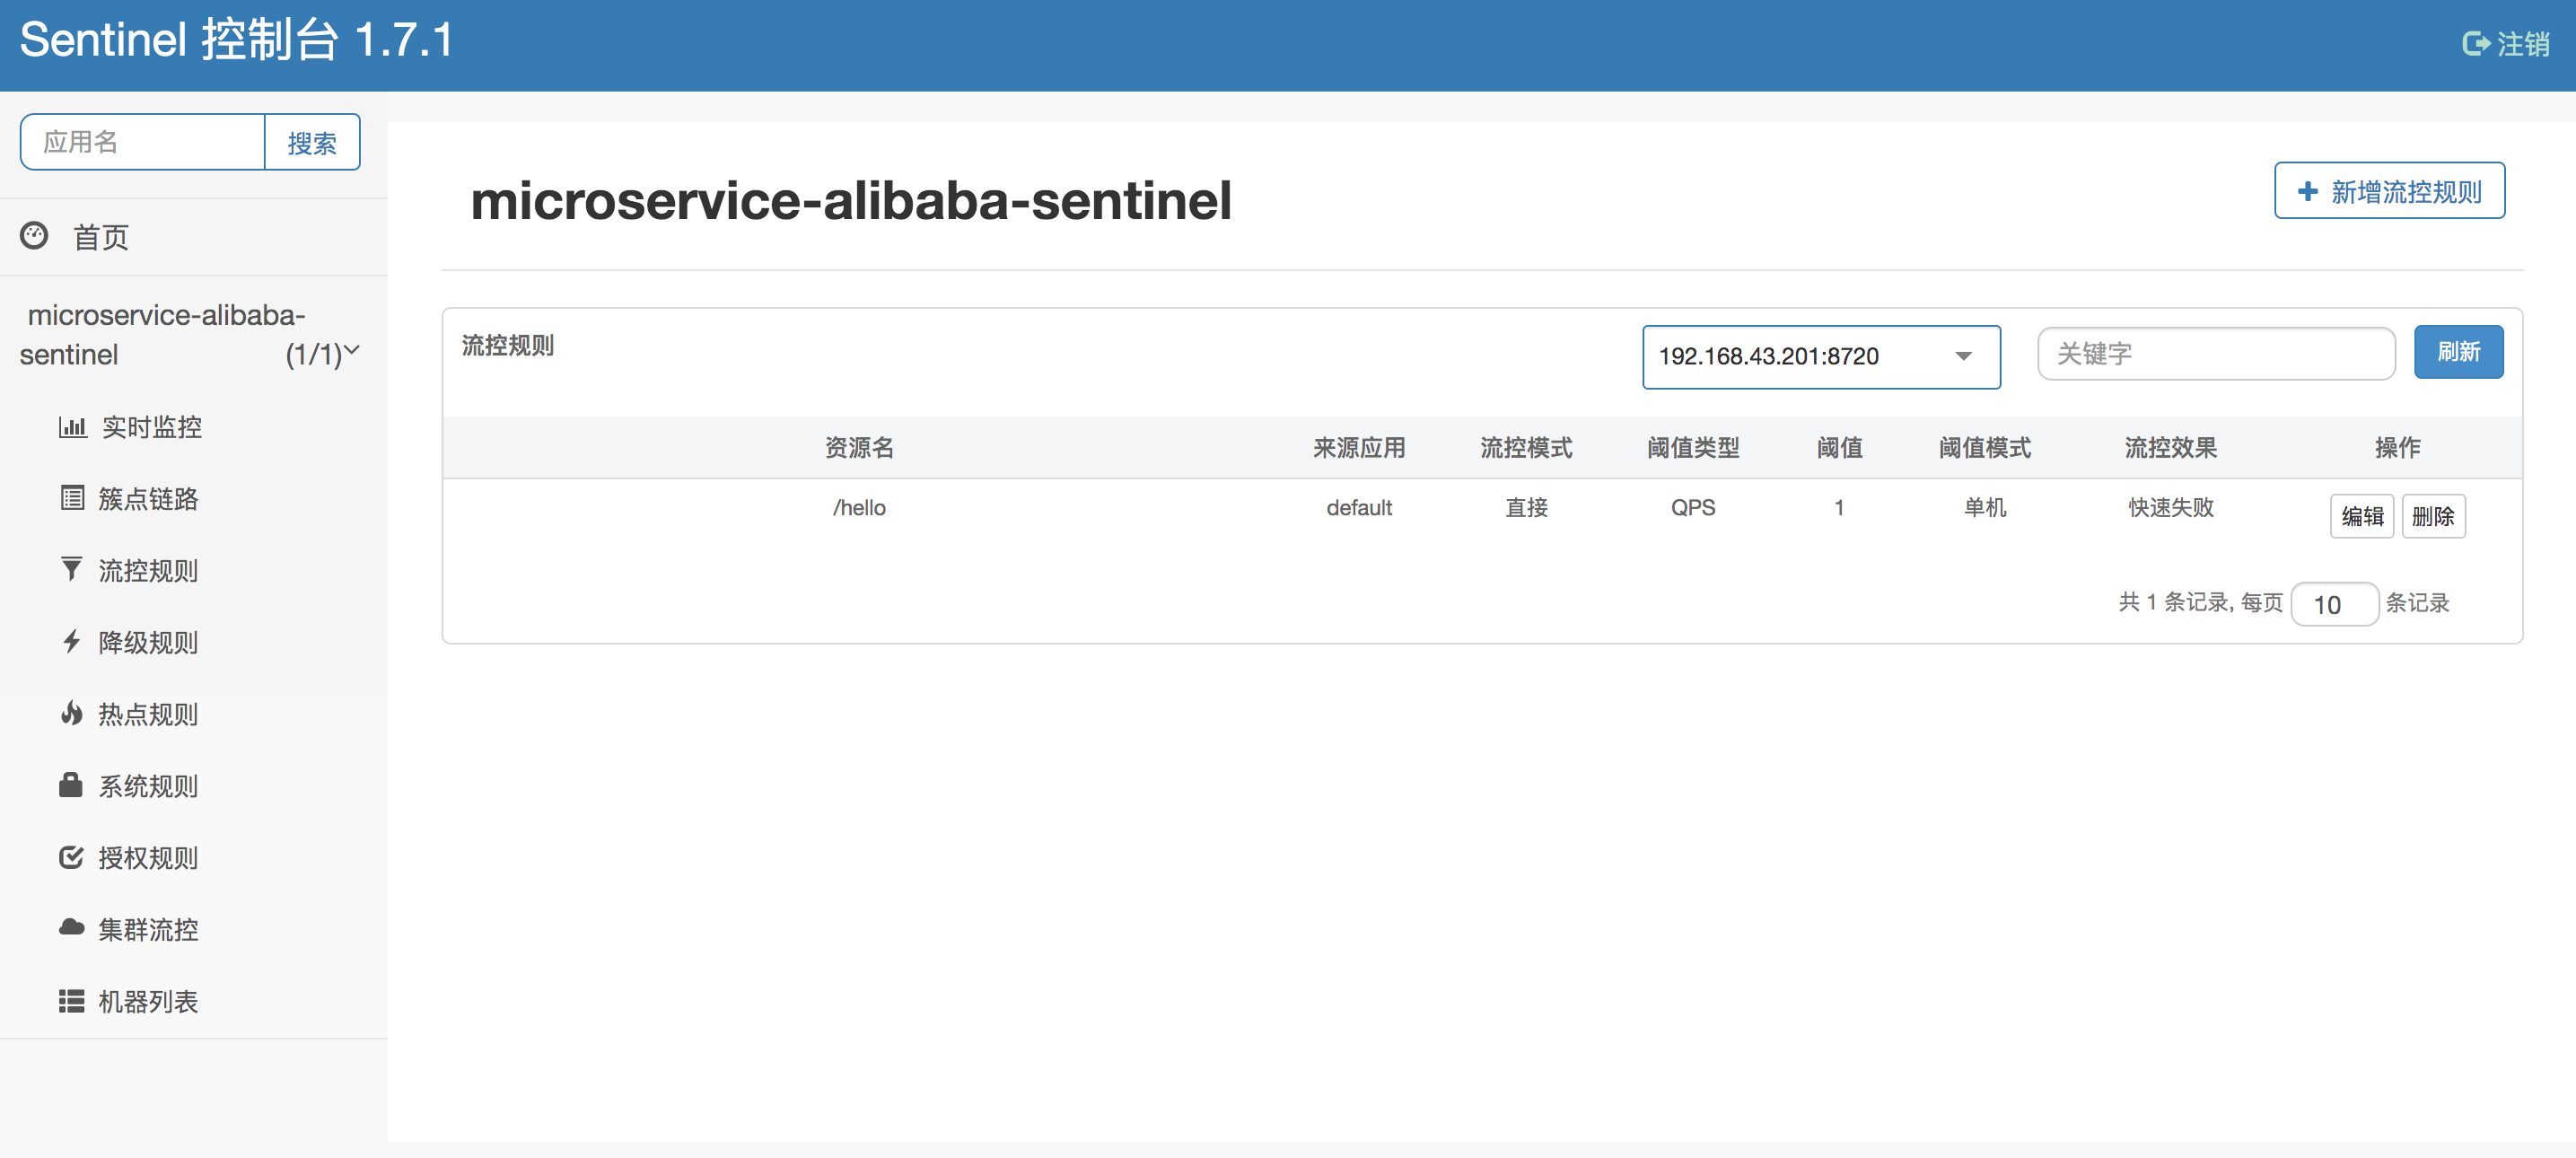Click the real-time monitoring bar chart icon
The image size is (2576, 1158).
click(72, 427)
